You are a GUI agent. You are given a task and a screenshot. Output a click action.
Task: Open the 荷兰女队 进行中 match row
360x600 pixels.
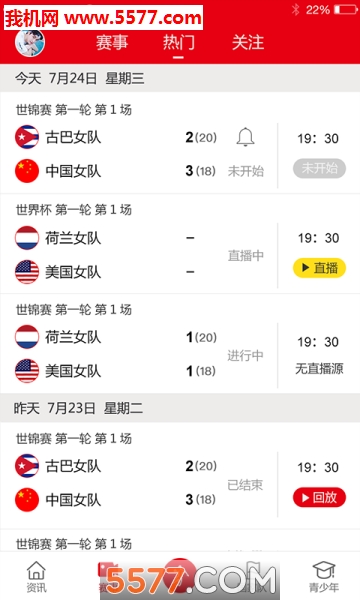(180, 344)
